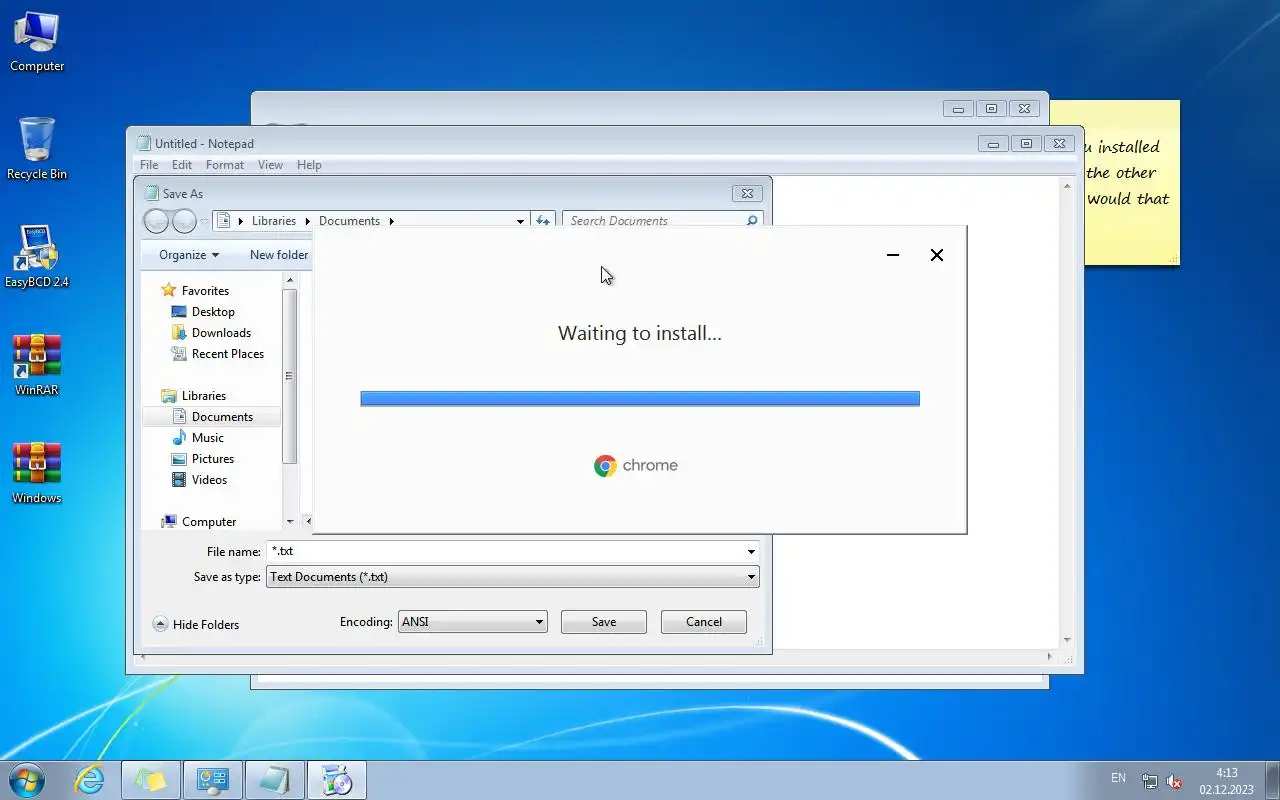Click the Back arrow in Save As
The image size is (1280, 800).
(x=157, y=221)
